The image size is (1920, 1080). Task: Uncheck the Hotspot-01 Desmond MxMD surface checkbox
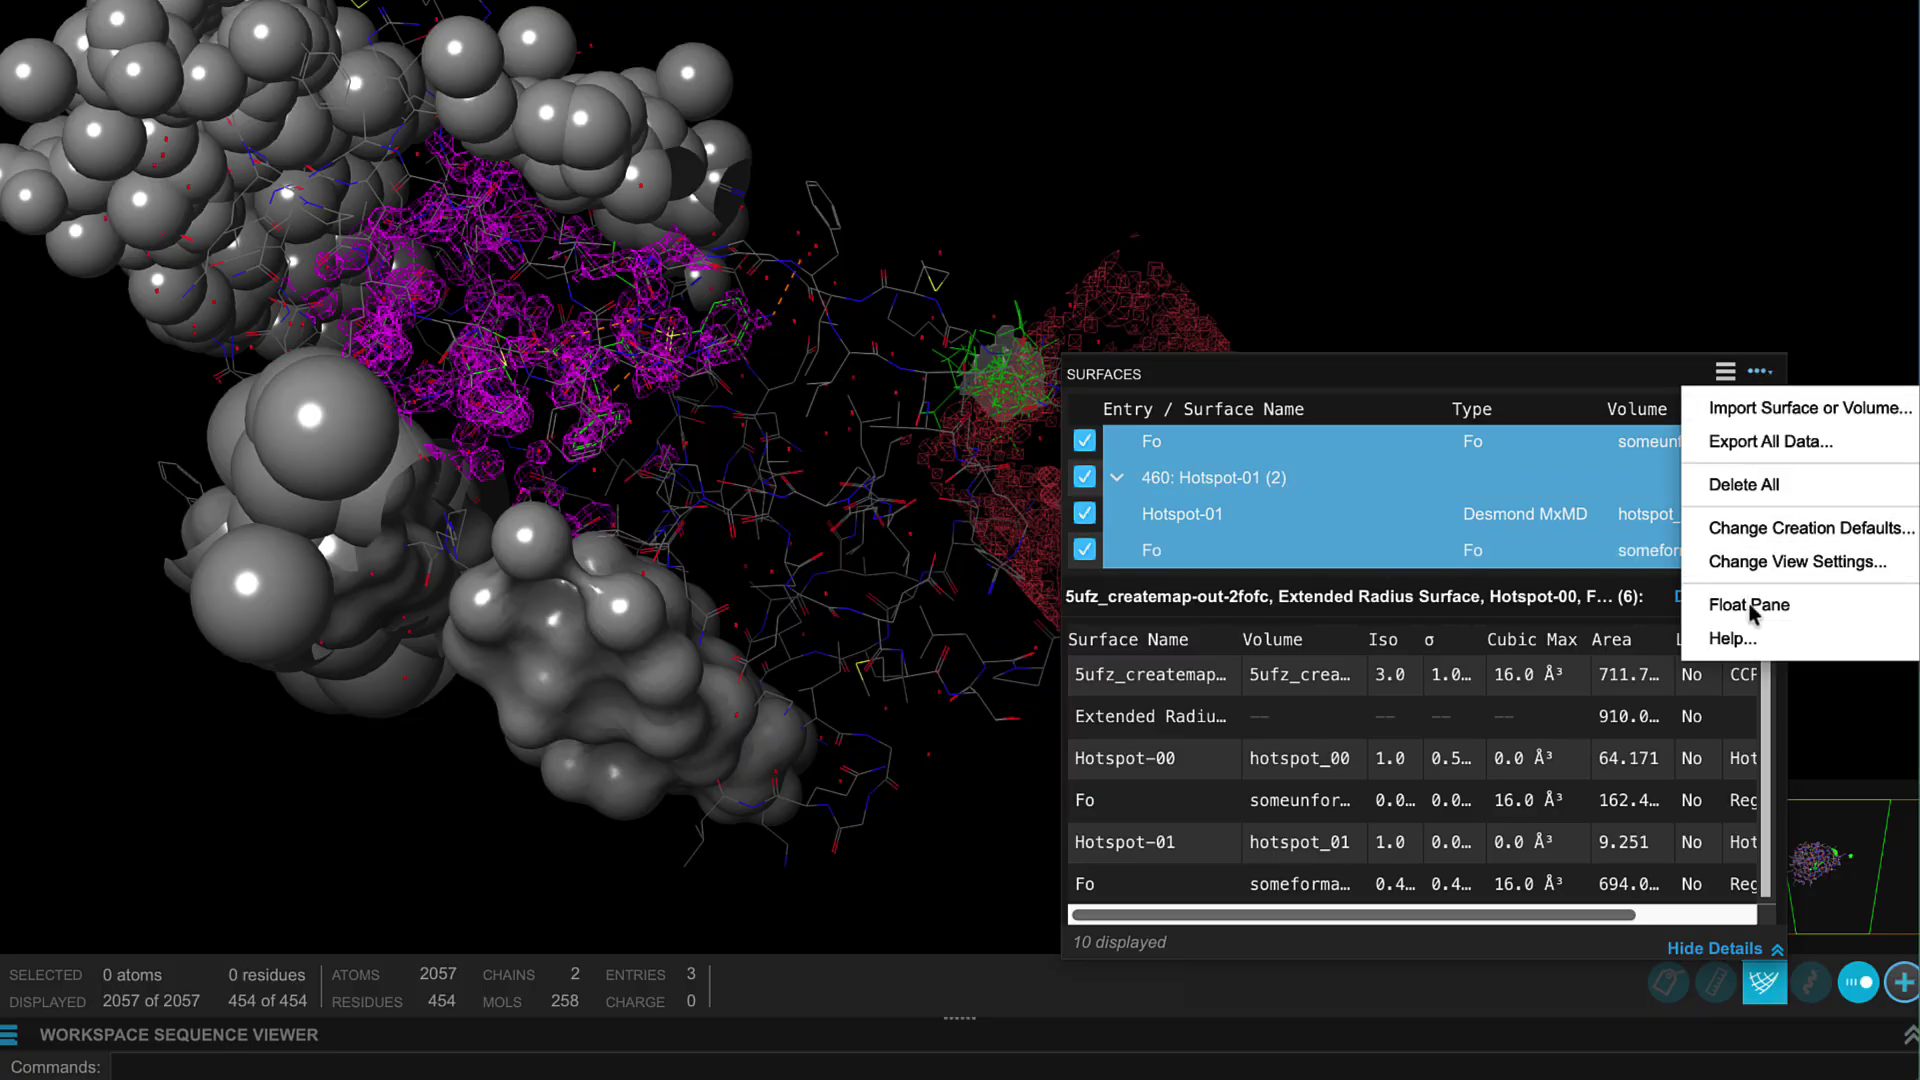(x=1084, y=514)
